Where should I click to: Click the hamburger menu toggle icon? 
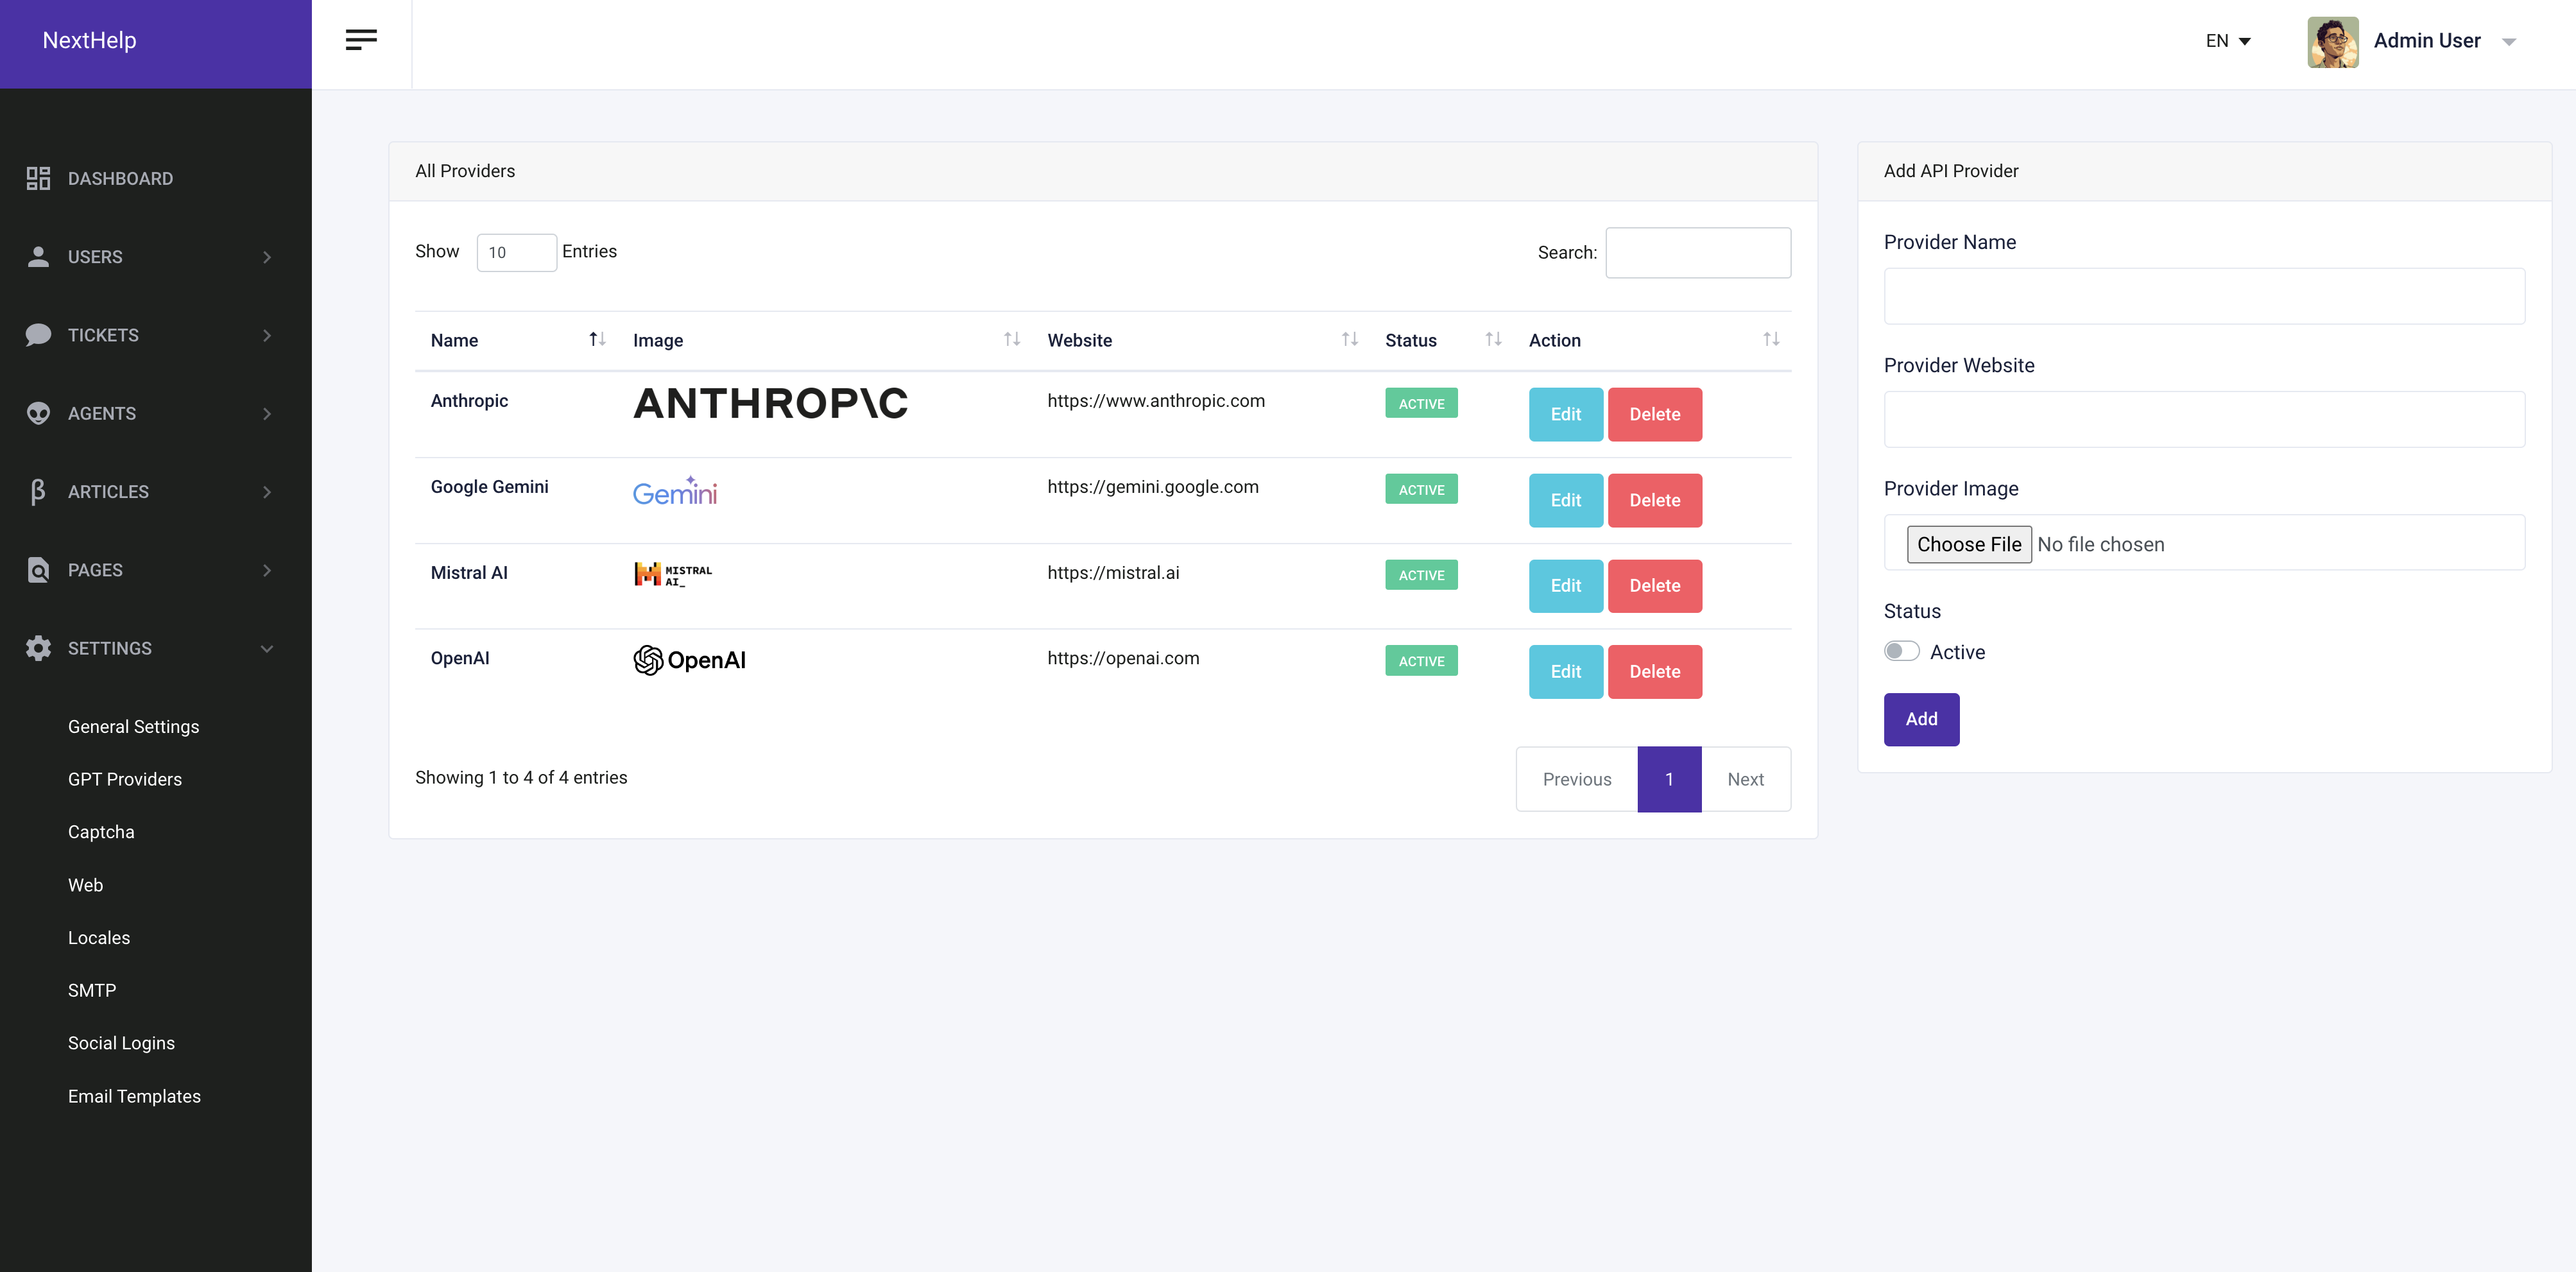(x=361, y=40)
